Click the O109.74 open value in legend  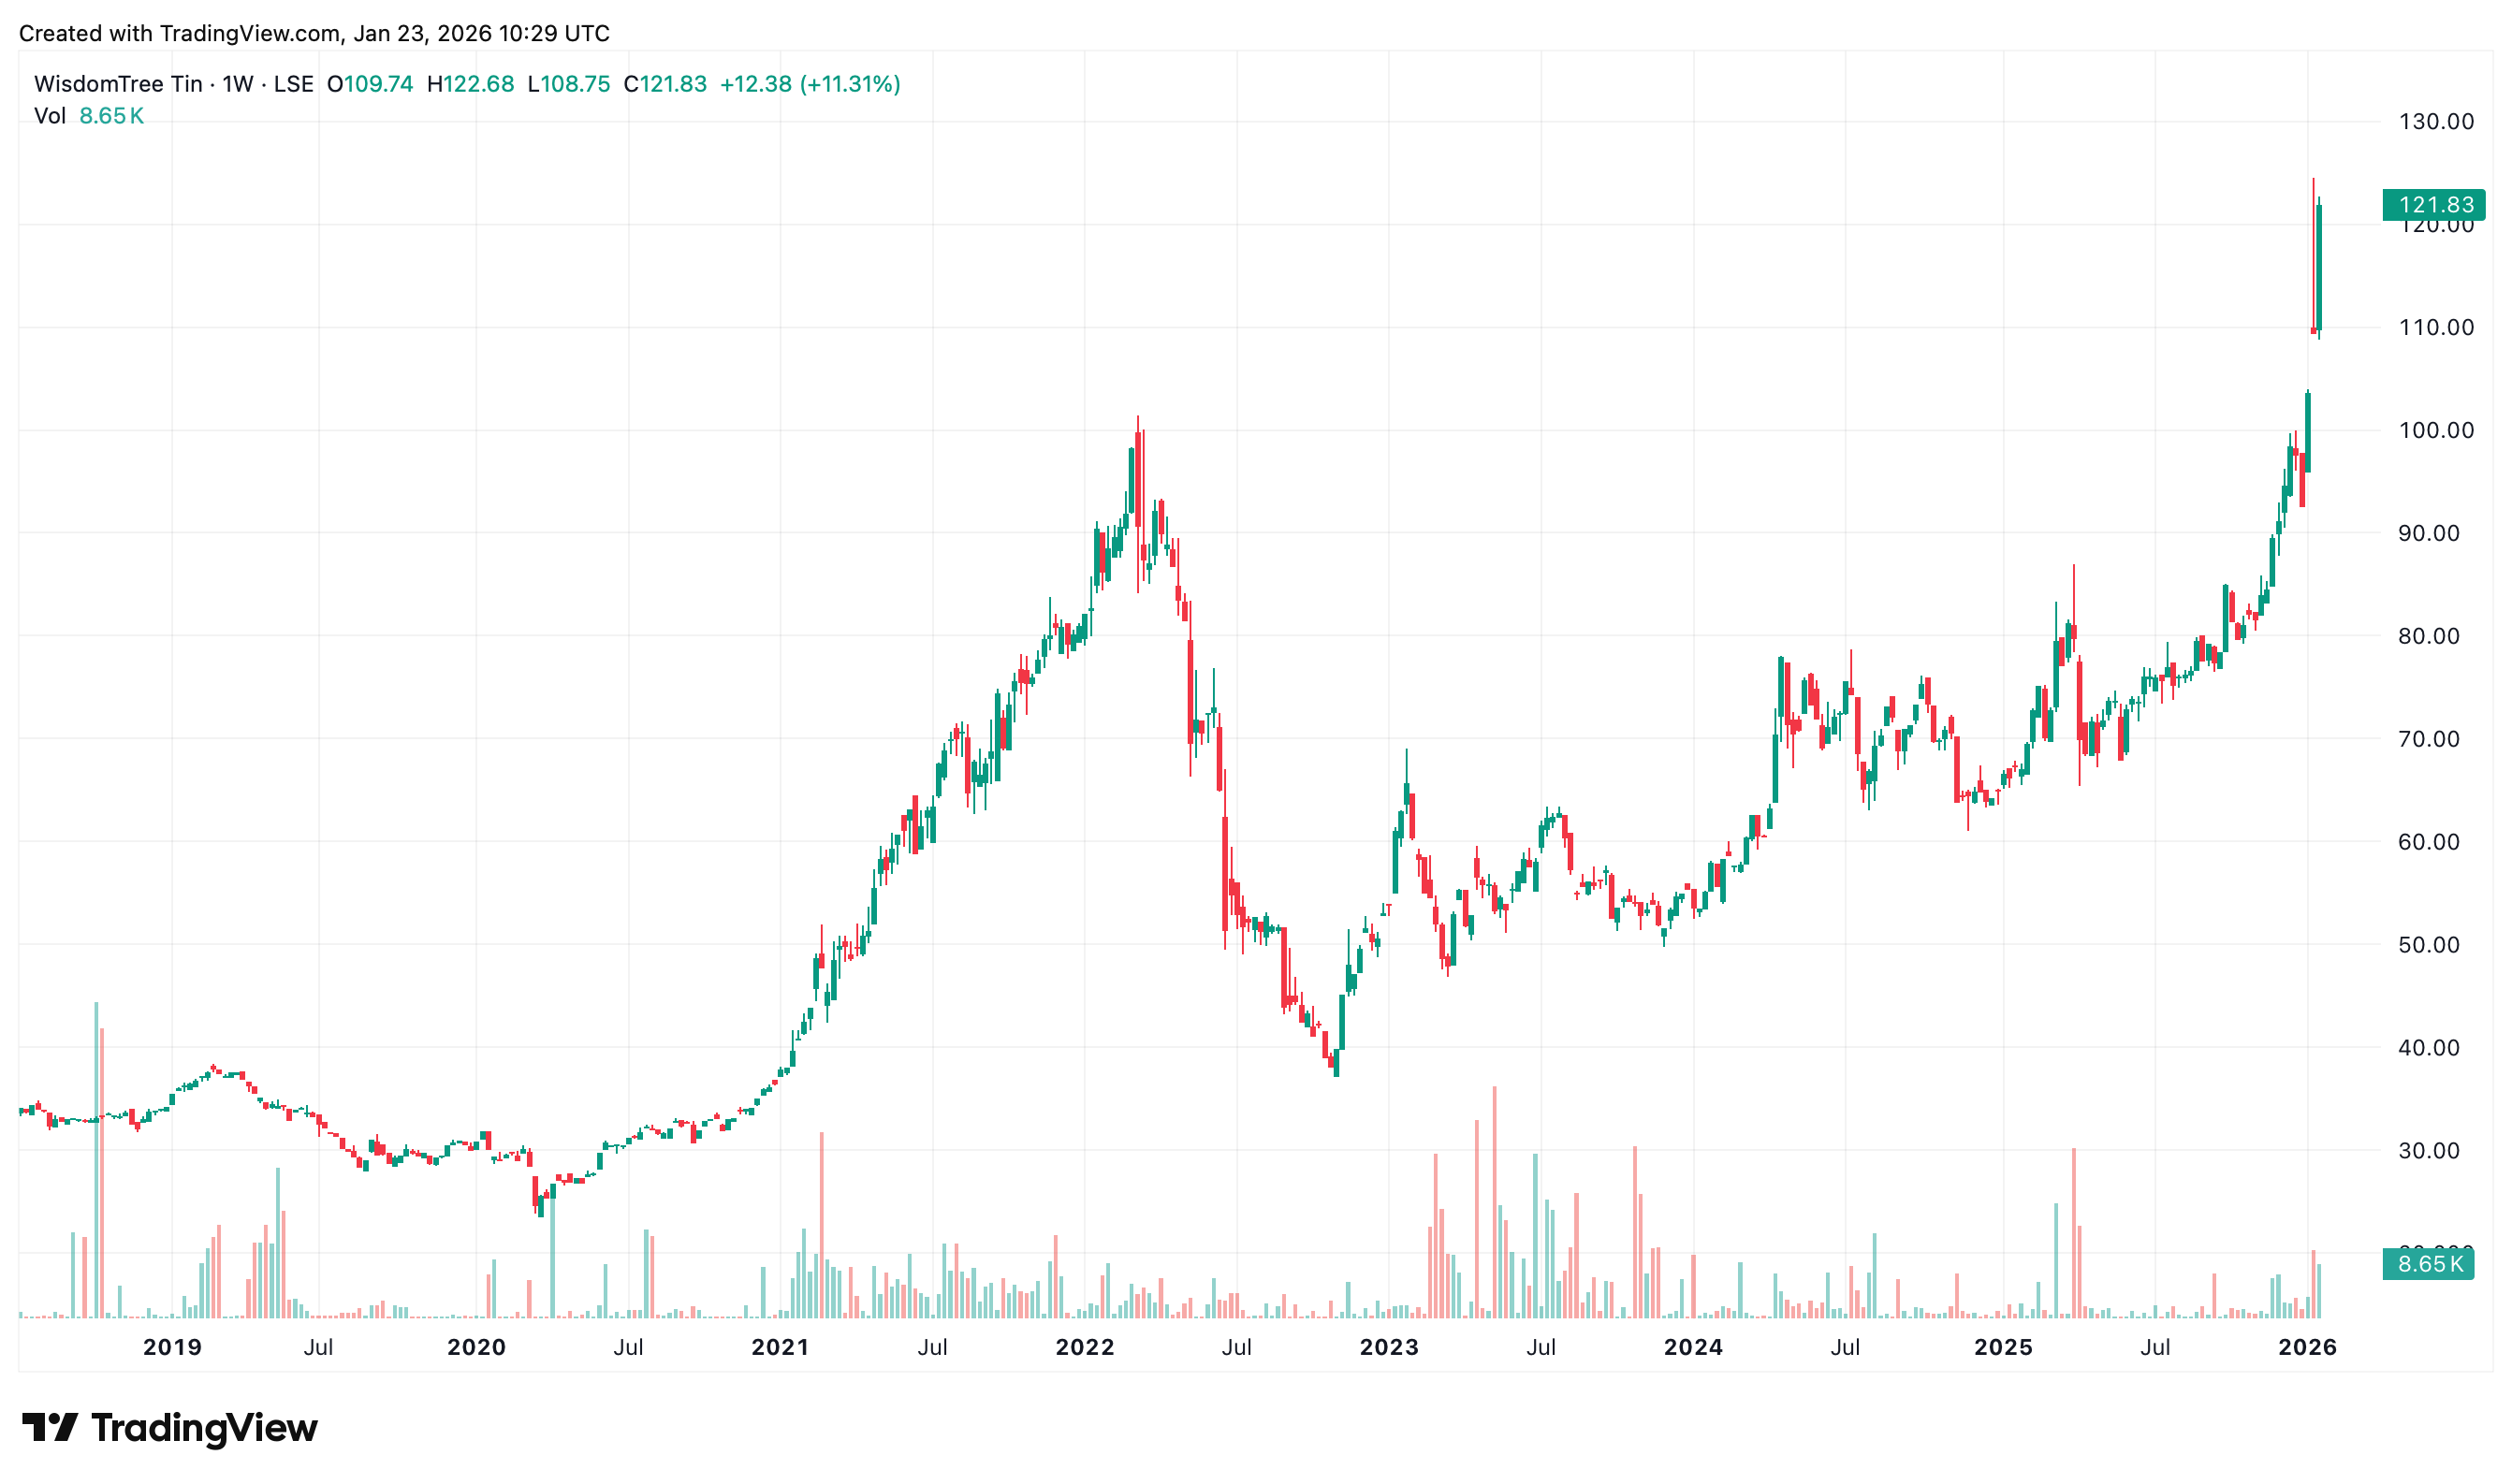tap(370, 84)
